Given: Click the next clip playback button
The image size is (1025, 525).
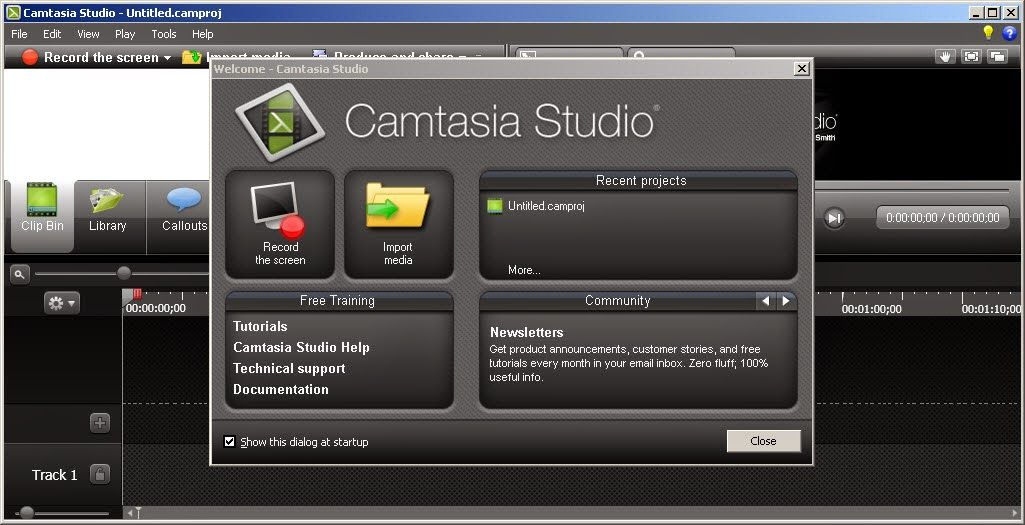Looking at the screenshot, I should pyautogui.click(x=833, y=218).
